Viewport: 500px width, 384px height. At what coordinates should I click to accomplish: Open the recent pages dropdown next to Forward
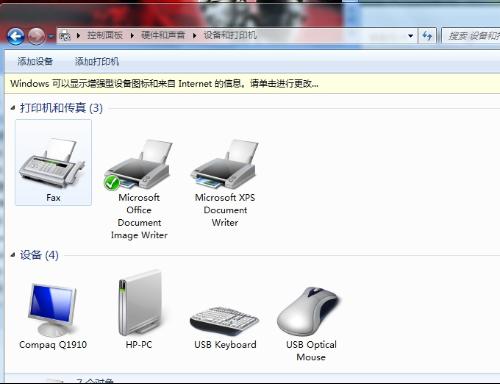(x=50, y=36)
